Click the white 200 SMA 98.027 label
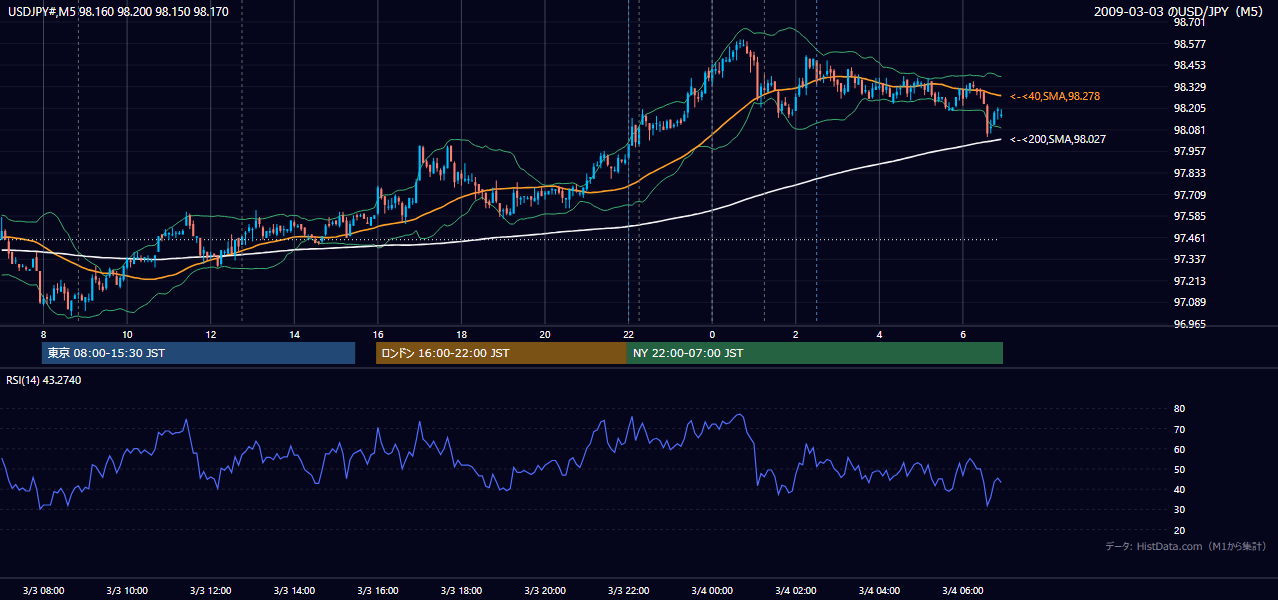1278x600 pixels. tap(1058, 139)
